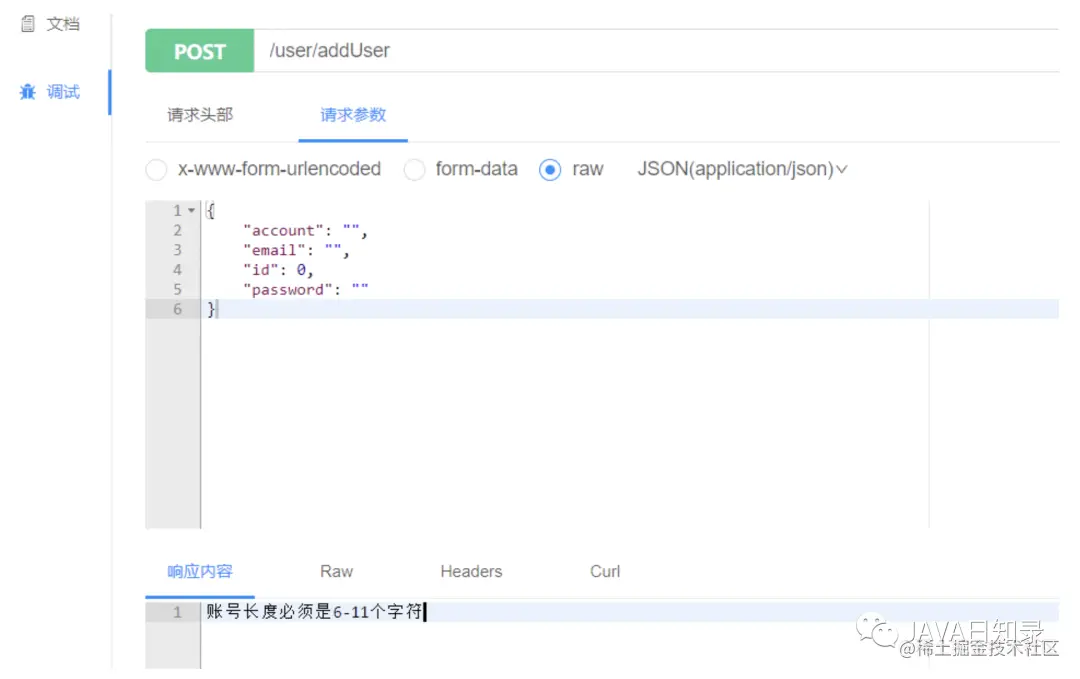Switch to the 请求参数 tab
Image resolution: width=1080 pixels, height=679 pixels.
tap(353, 115)
